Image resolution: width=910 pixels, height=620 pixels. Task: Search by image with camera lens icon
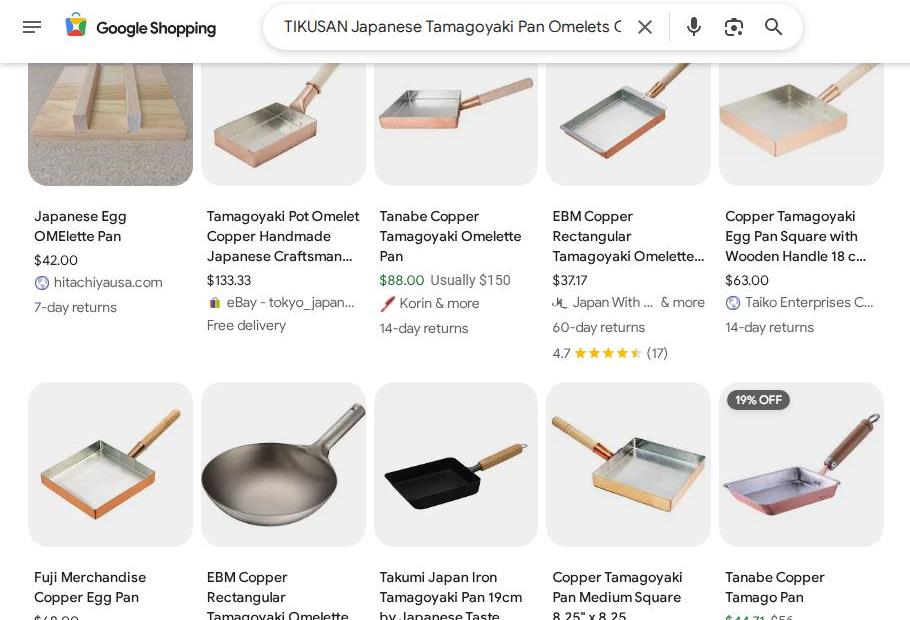point(734,27)
